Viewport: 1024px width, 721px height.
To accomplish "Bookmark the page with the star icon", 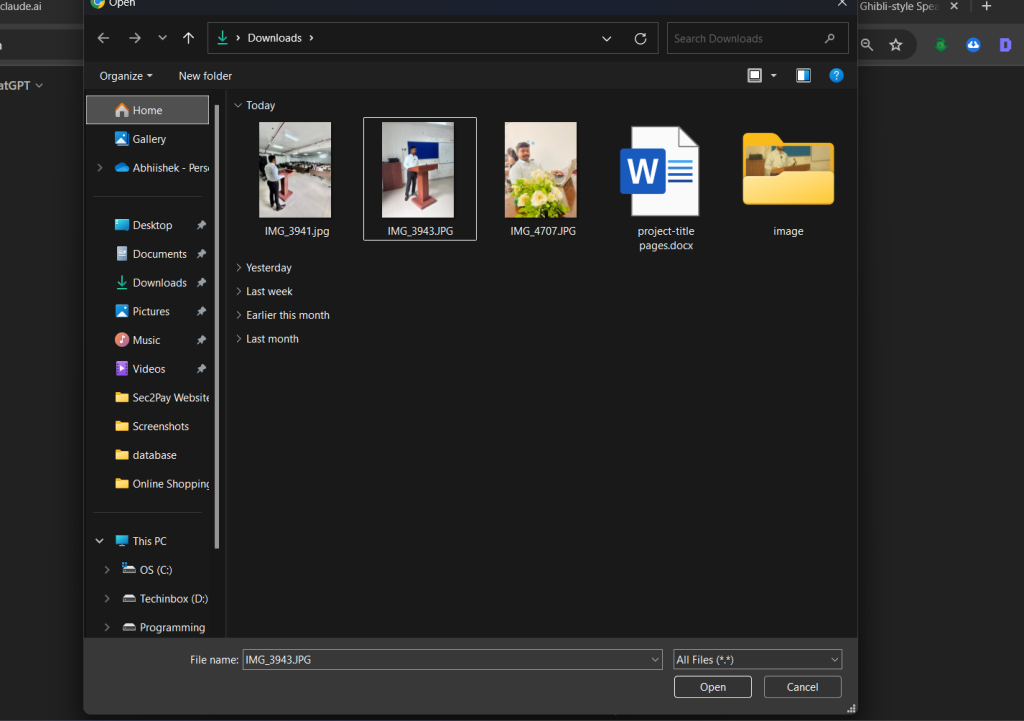I will coord(896,45).
